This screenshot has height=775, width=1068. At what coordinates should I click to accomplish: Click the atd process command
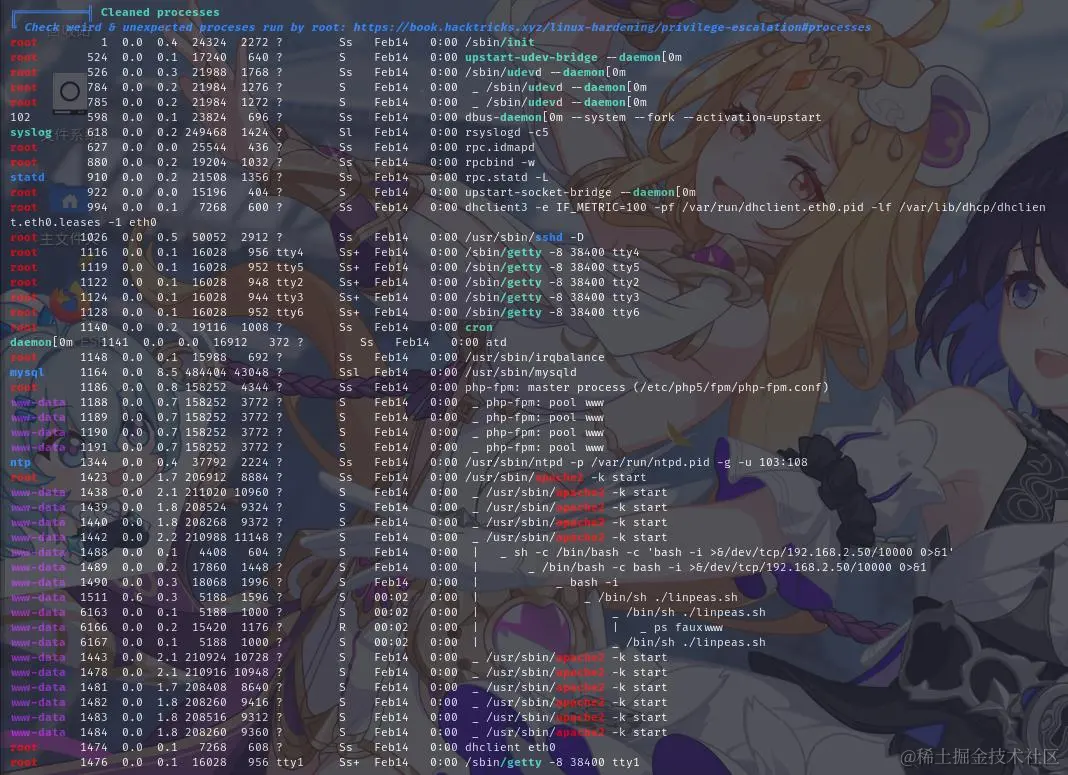[x=496, y=342]
